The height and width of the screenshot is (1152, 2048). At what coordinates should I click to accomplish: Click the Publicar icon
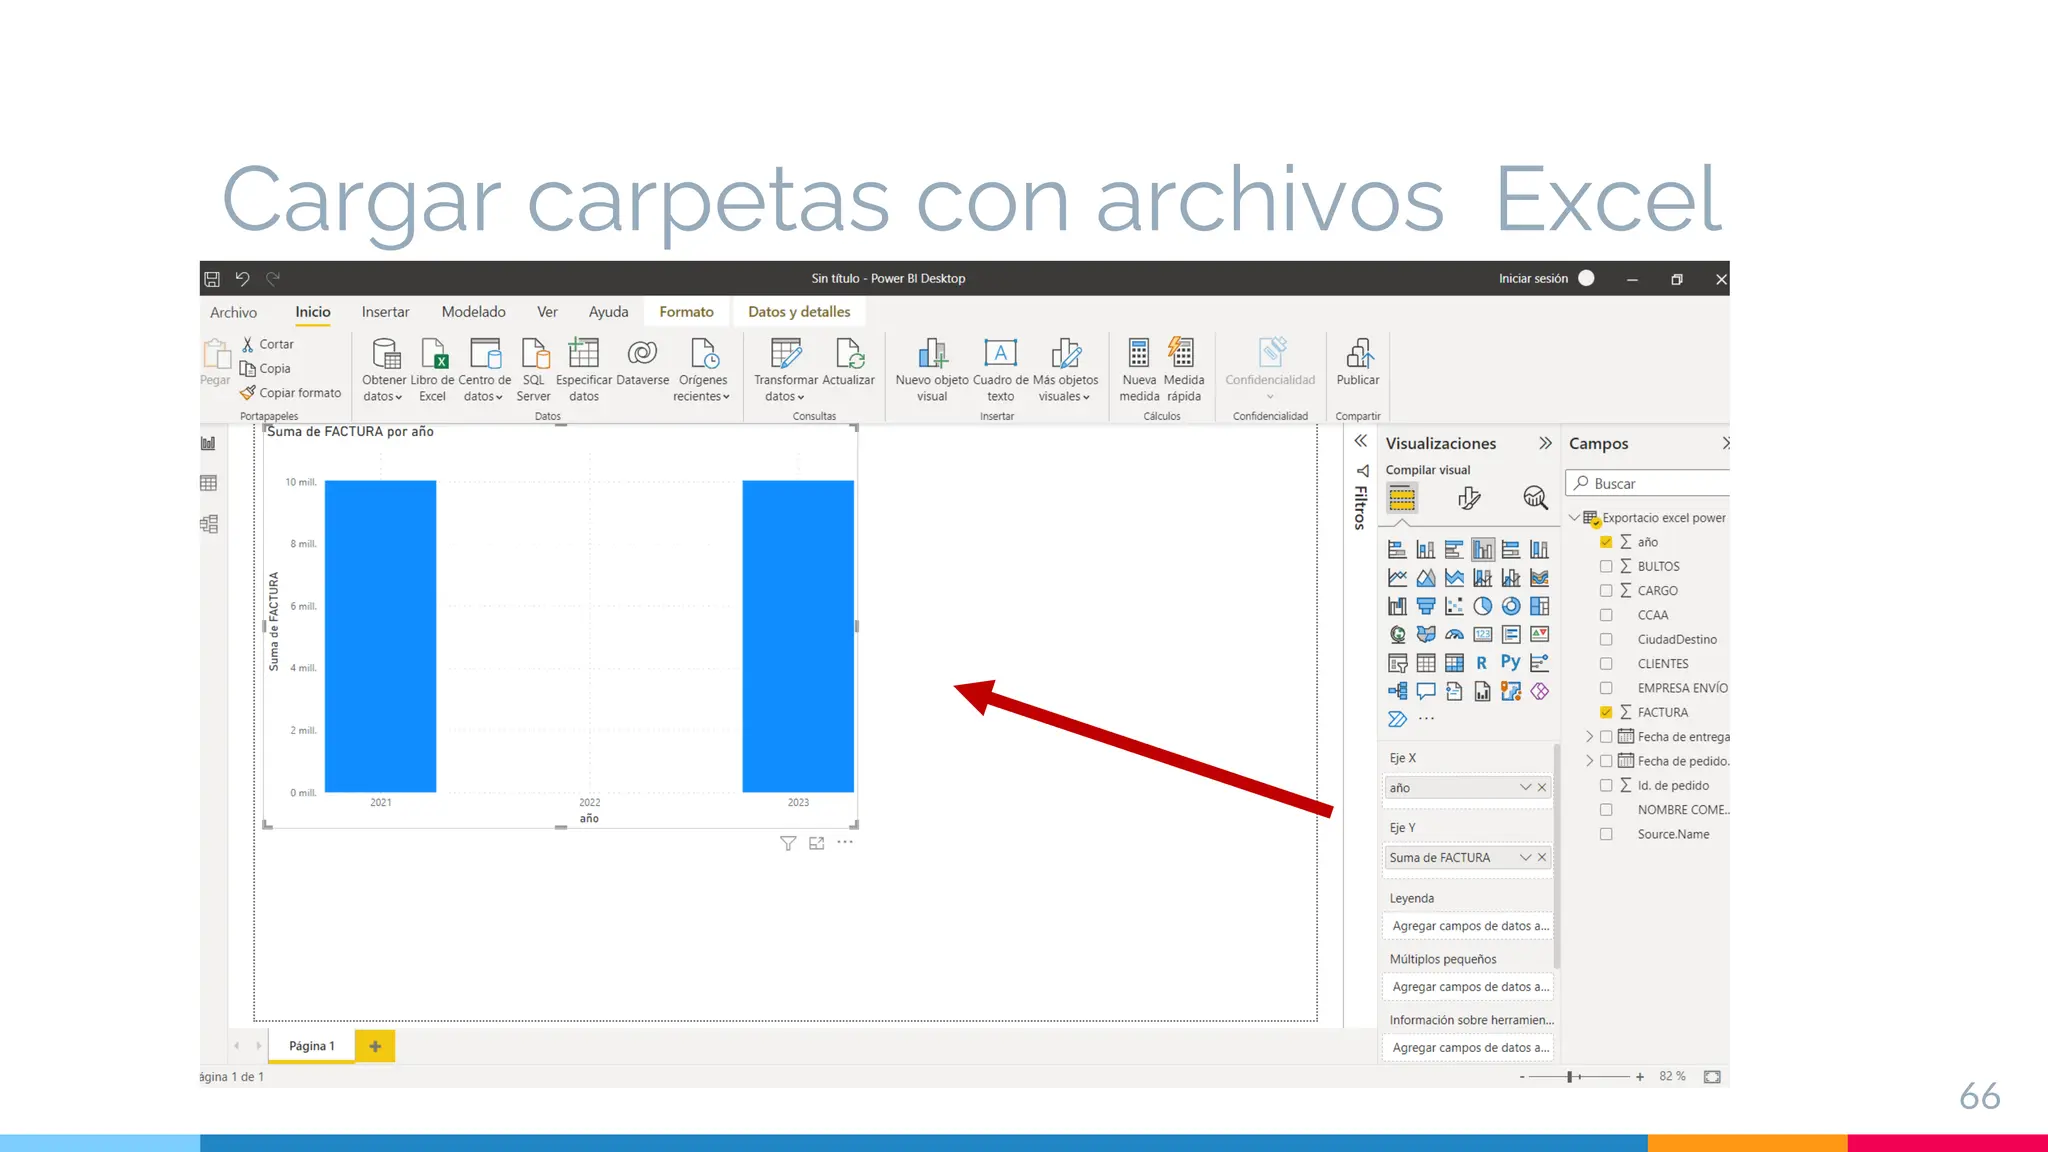pos(1358,353)
